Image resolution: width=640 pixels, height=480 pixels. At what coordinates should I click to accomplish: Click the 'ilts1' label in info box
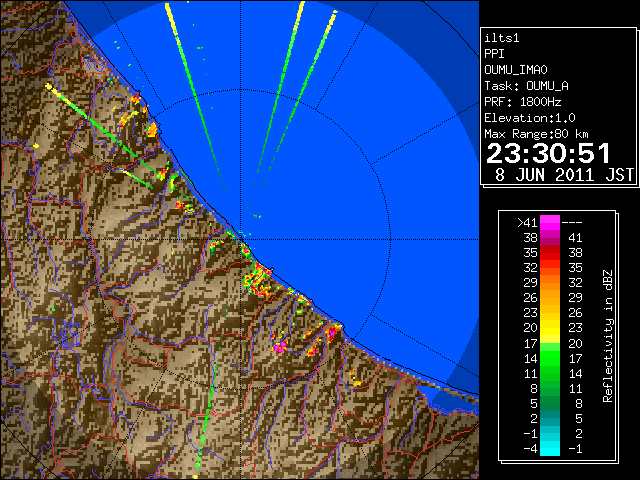502,38
